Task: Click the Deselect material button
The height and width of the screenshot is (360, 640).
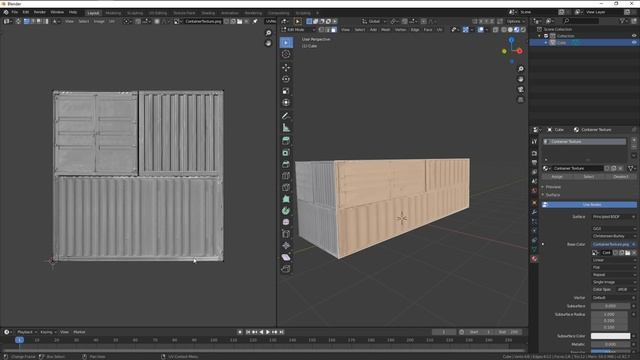Action: point(621,177)
